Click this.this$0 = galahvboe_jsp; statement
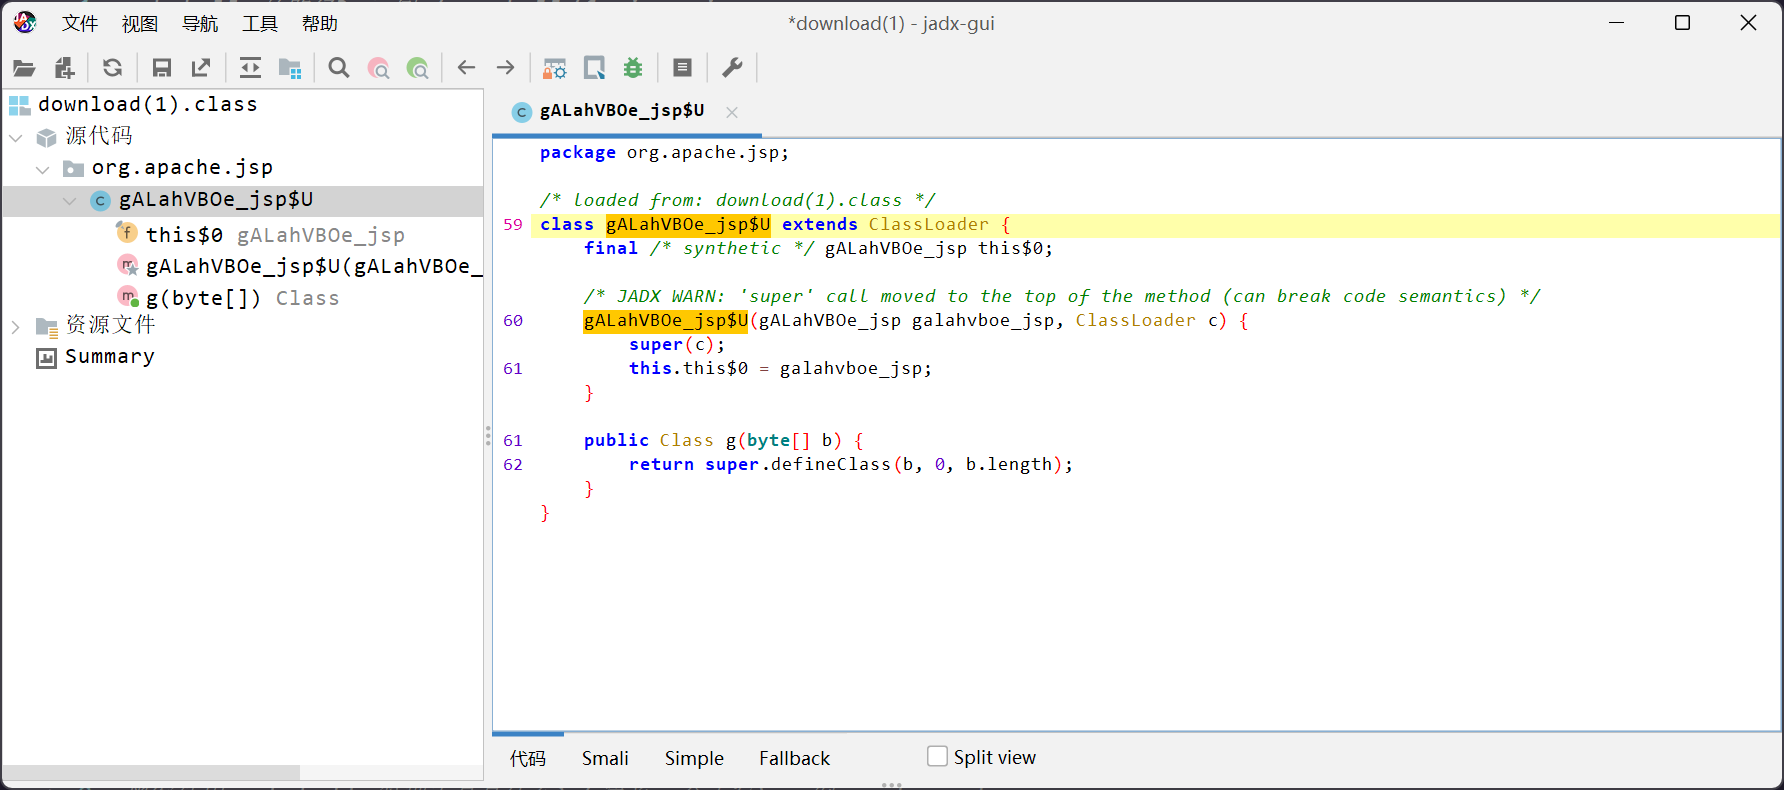Image resolution: width=1784 pixels, height=790 pixels. 780,369
